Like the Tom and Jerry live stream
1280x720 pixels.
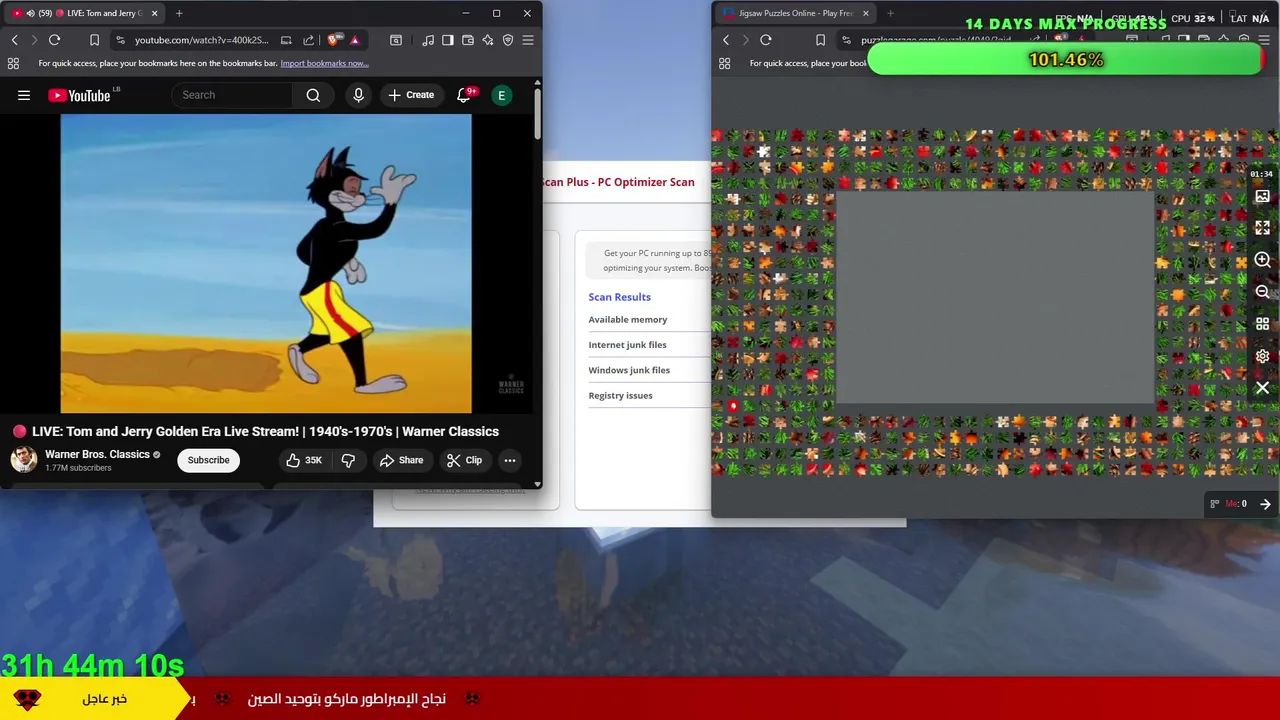tap(304, 460)
